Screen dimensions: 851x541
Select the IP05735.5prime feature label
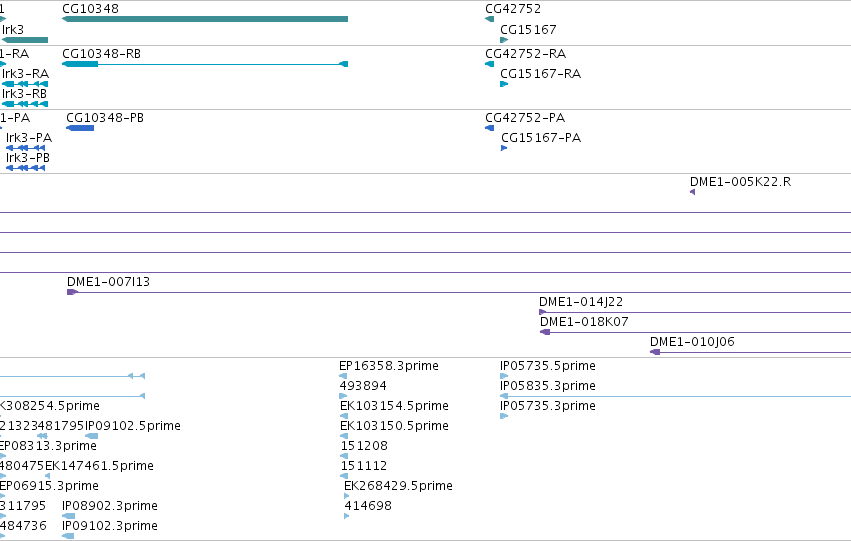[x=548, y=366]
